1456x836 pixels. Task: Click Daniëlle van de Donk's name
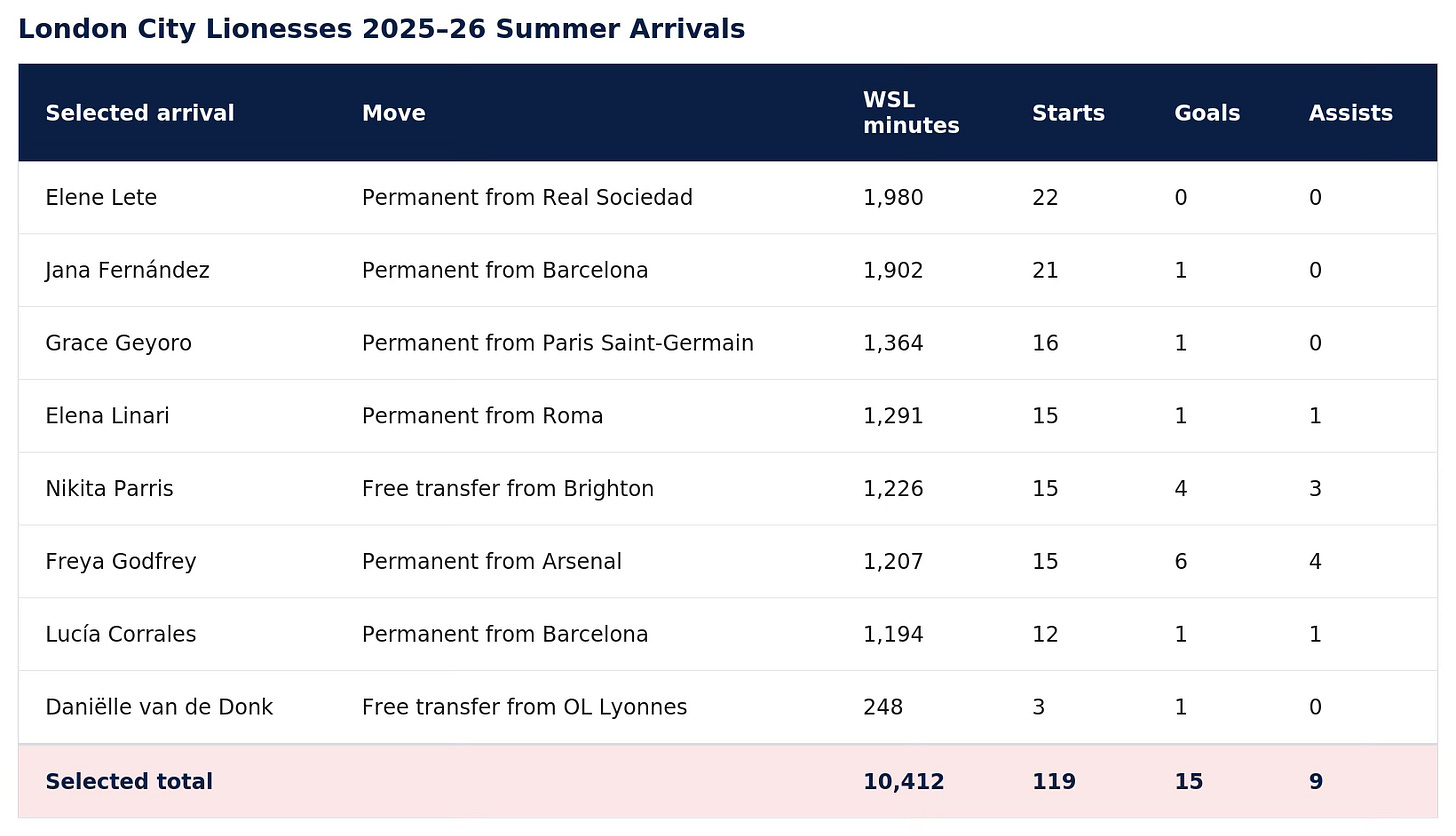(159, 708)
